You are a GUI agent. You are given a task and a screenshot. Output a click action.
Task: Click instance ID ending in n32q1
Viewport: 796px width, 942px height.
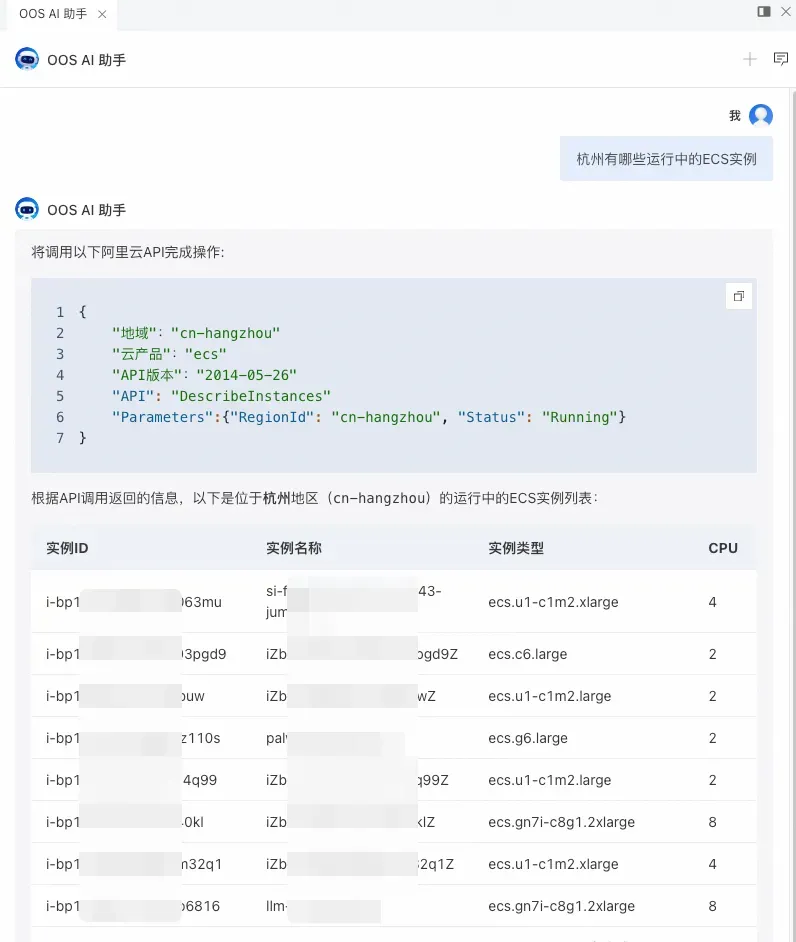(134, 864)
